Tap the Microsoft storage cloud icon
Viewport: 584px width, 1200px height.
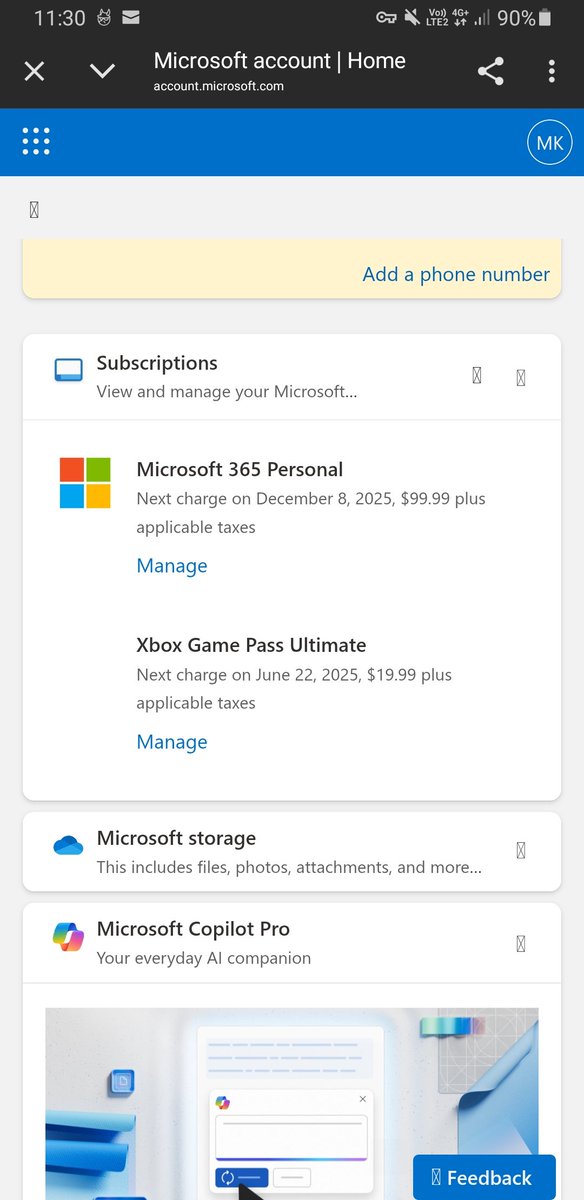(68, 846)
